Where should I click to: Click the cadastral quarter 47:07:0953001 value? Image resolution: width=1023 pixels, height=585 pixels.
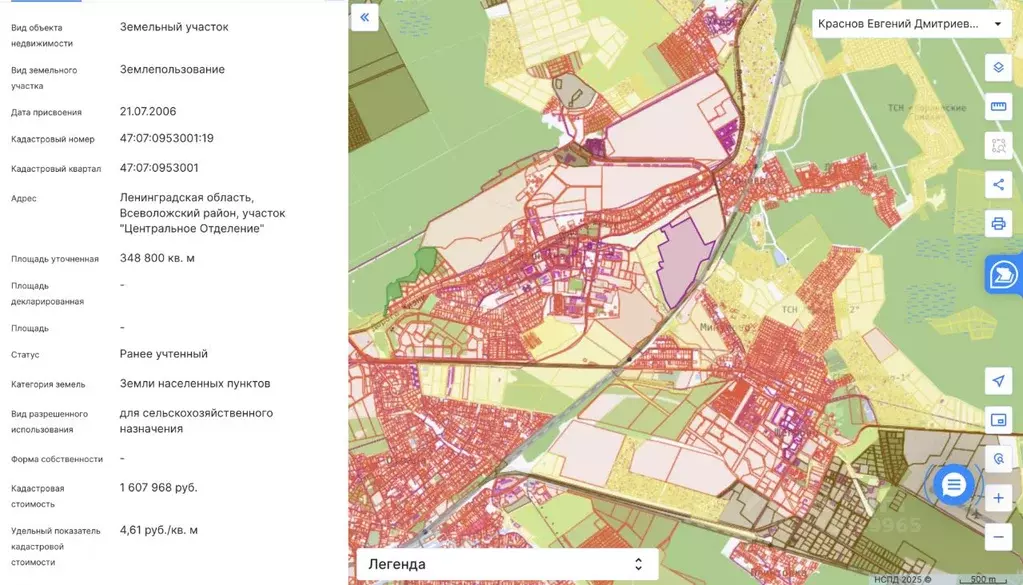[159, 168]
